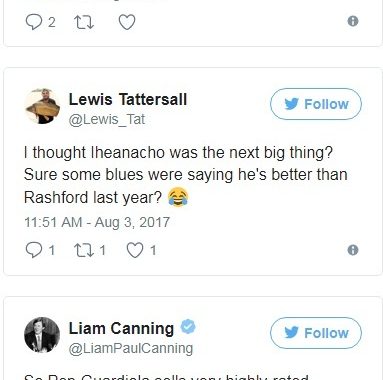383x380 pixels.
Task: Open info icon on top tweet
Action: coord(353,21)
